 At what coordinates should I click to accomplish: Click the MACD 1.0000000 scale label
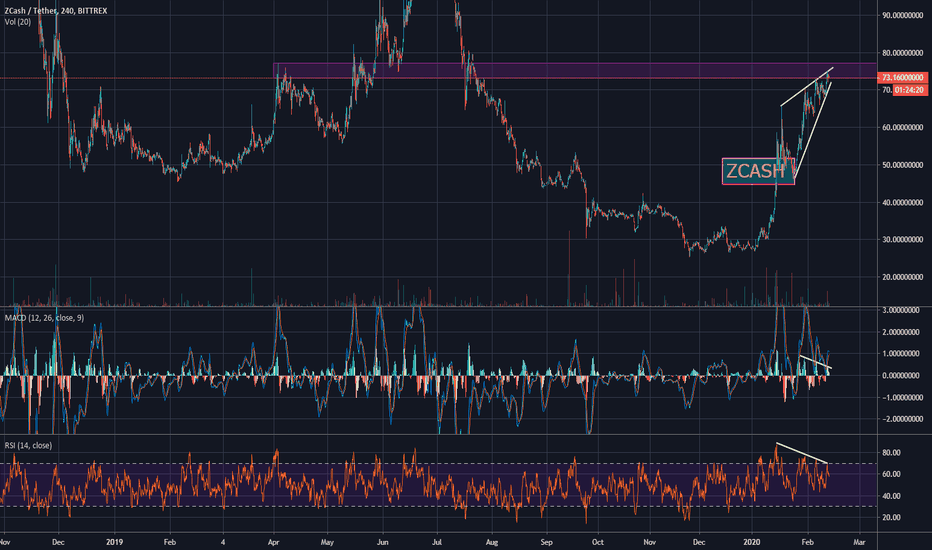point(902,354)
